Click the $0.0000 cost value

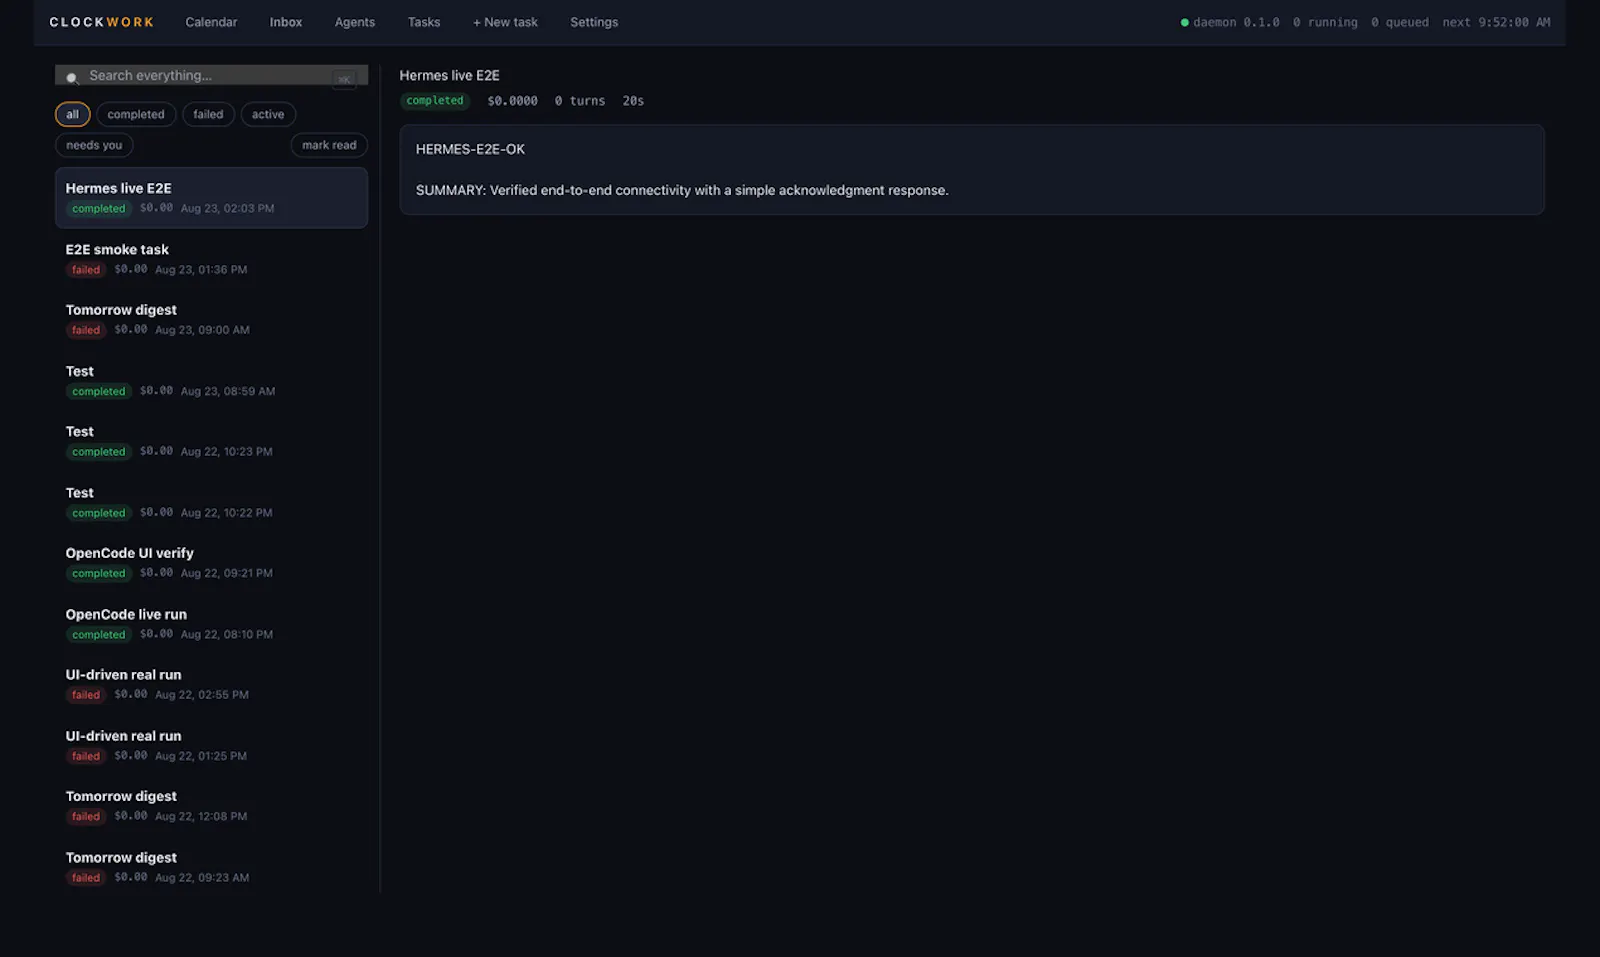512,101
